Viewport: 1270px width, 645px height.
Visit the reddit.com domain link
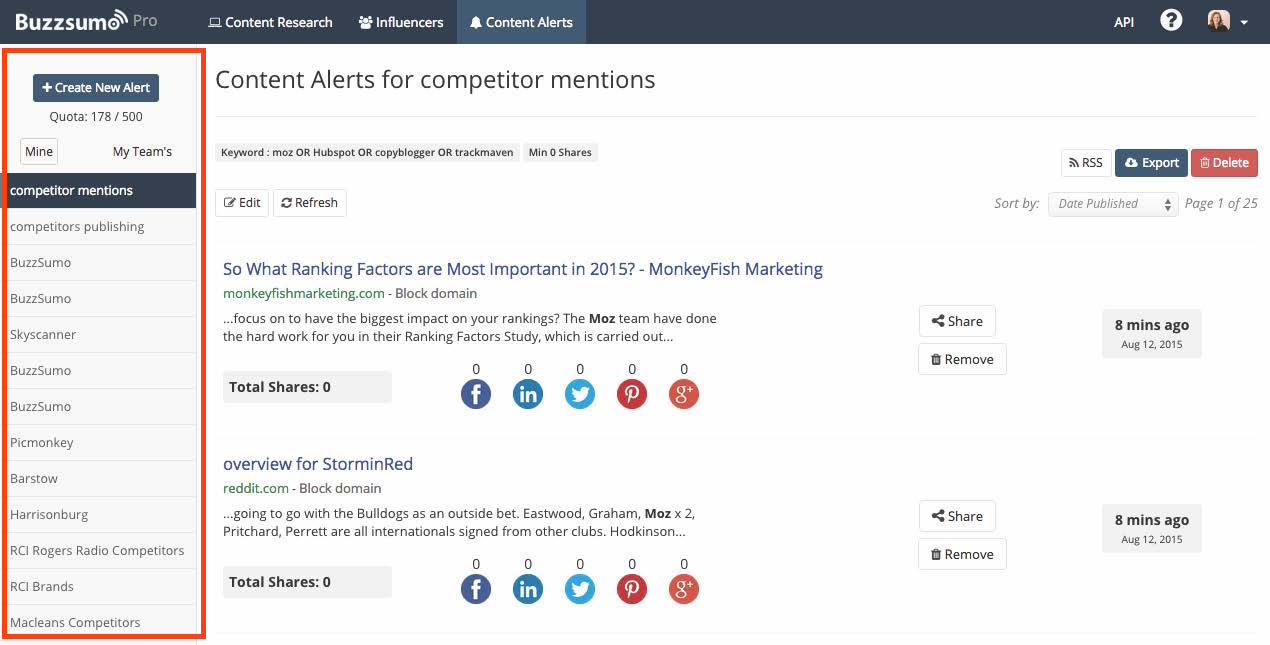tap(256, 488)
